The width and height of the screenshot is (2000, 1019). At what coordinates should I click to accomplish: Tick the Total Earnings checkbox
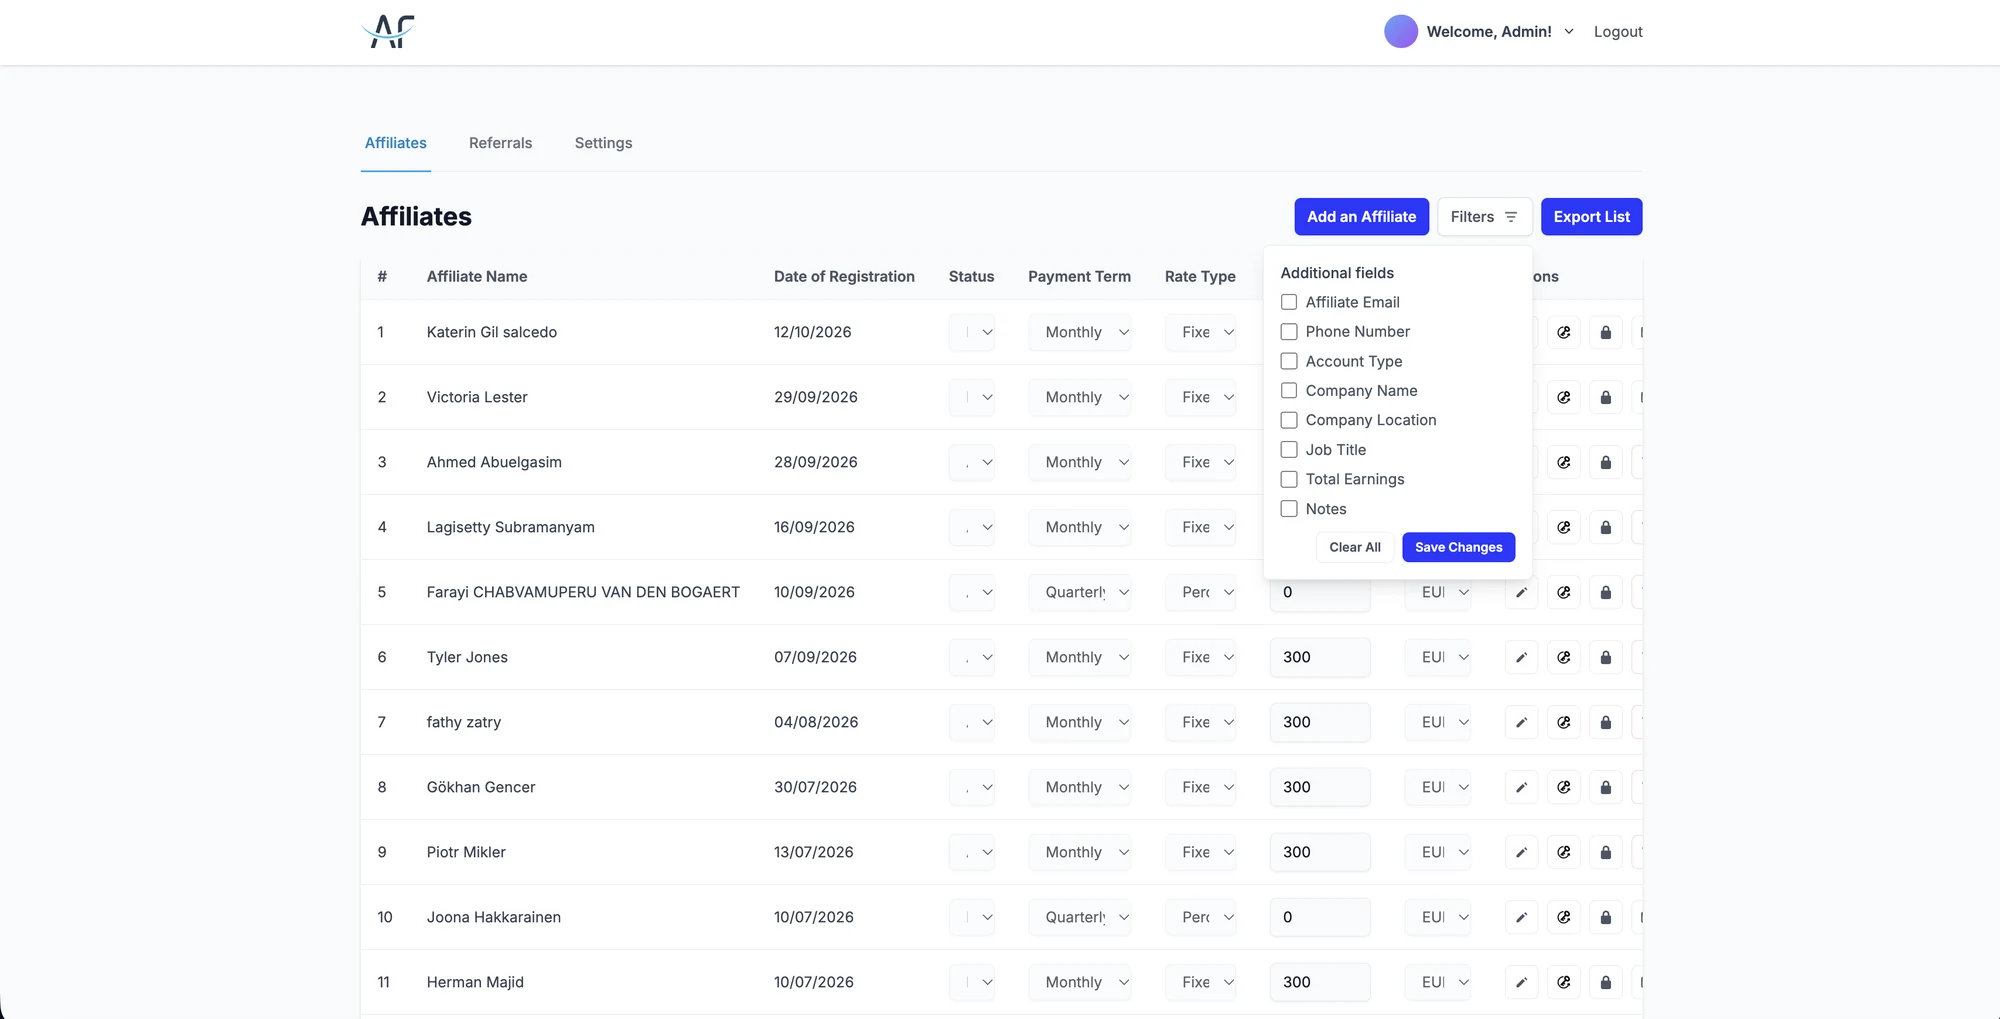point(1289,479)
